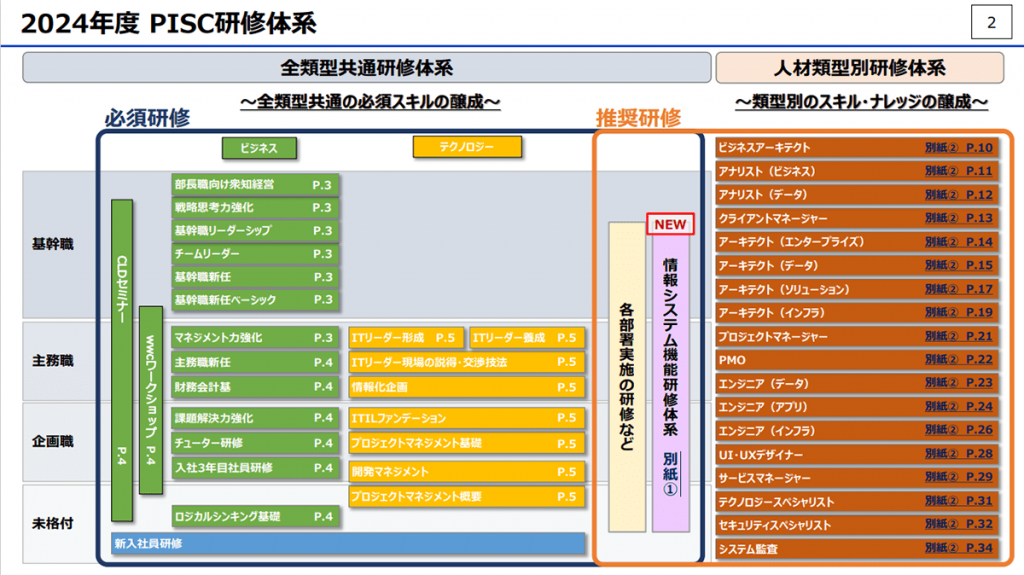Select エンジニア（アプリ） P.24 row
1024x575 pixels.
click(857, 406)
